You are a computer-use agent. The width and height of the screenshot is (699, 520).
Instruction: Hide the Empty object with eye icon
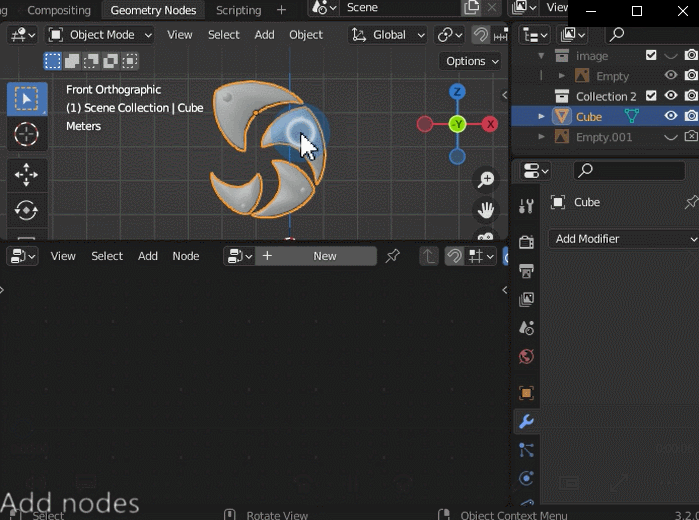[x=671, y=76]
